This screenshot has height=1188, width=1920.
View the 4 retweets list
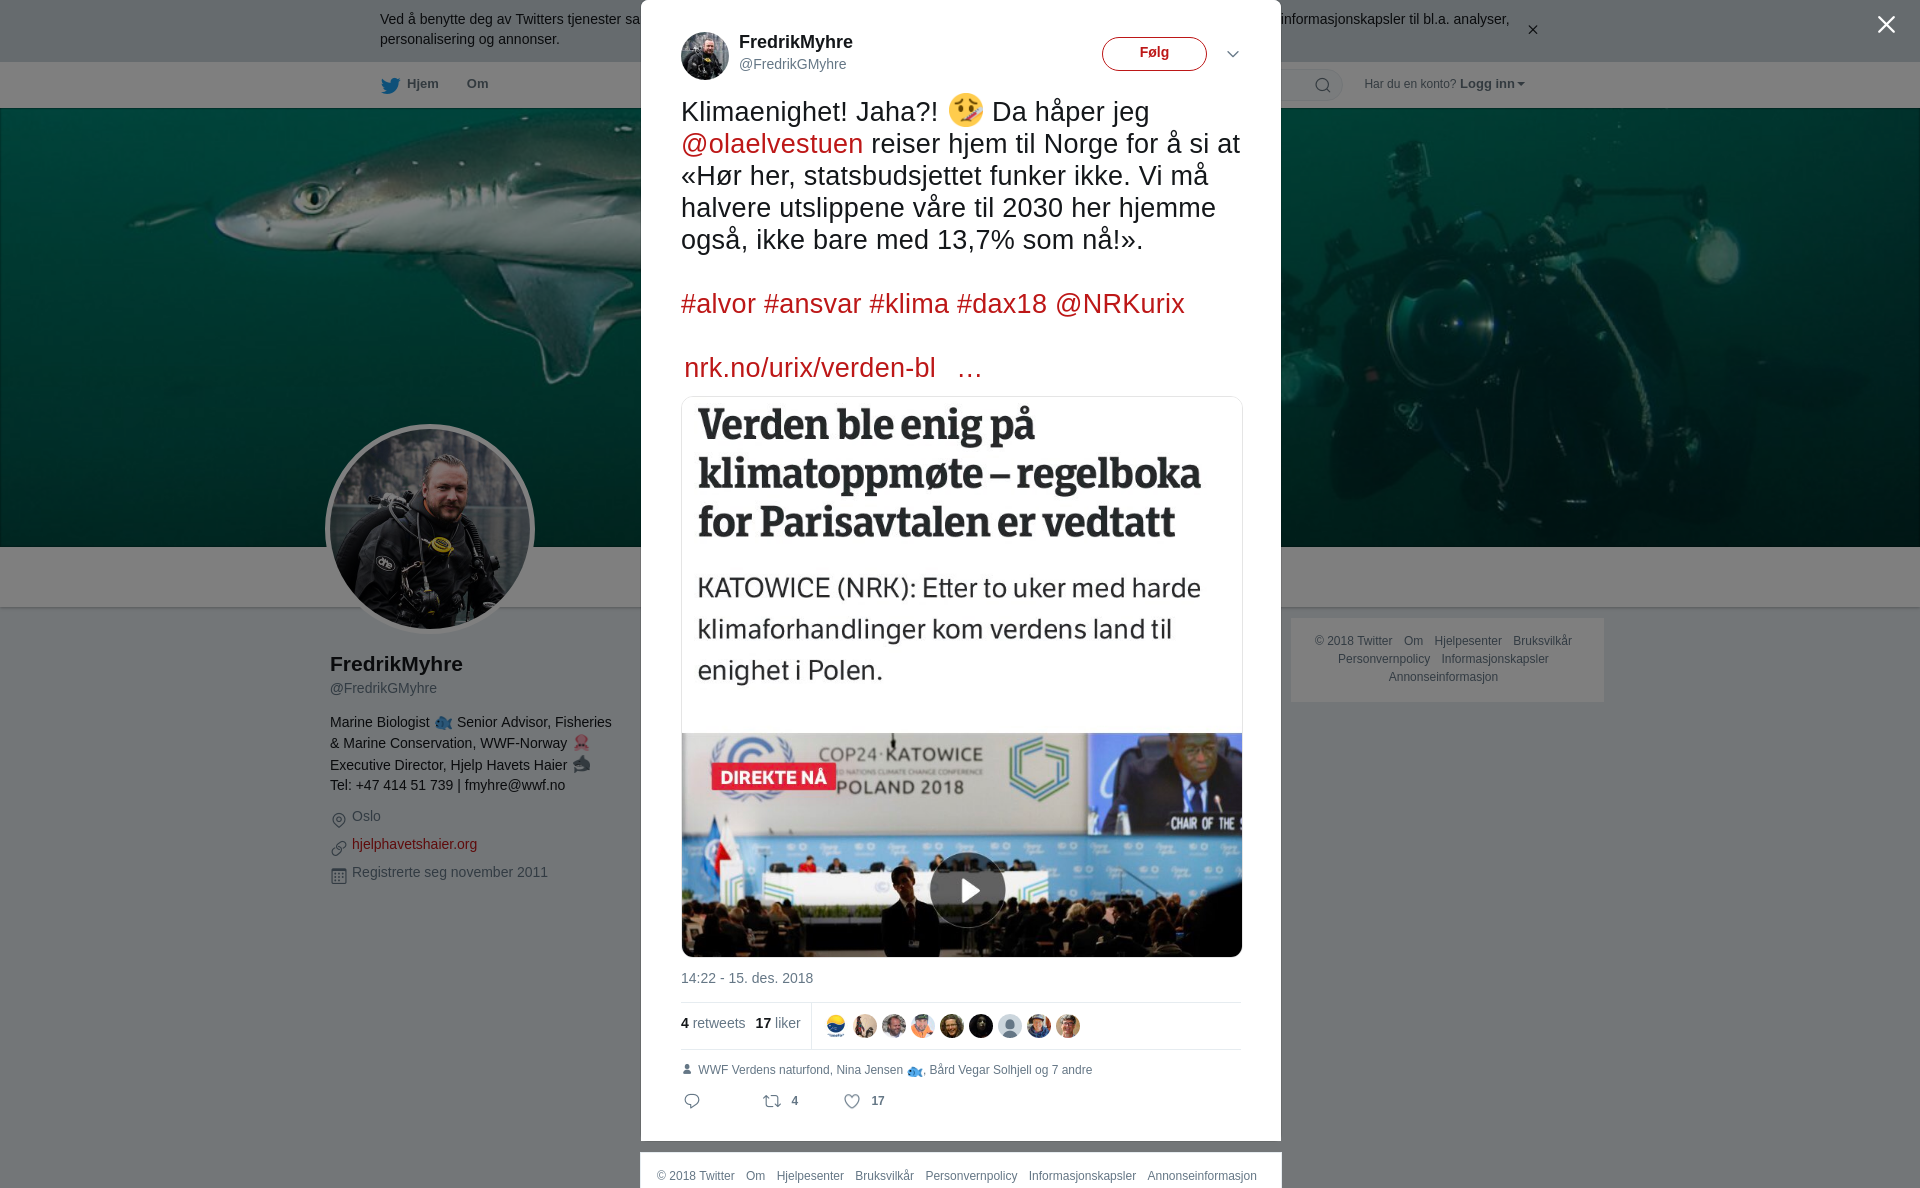(x=713, y=1023)
